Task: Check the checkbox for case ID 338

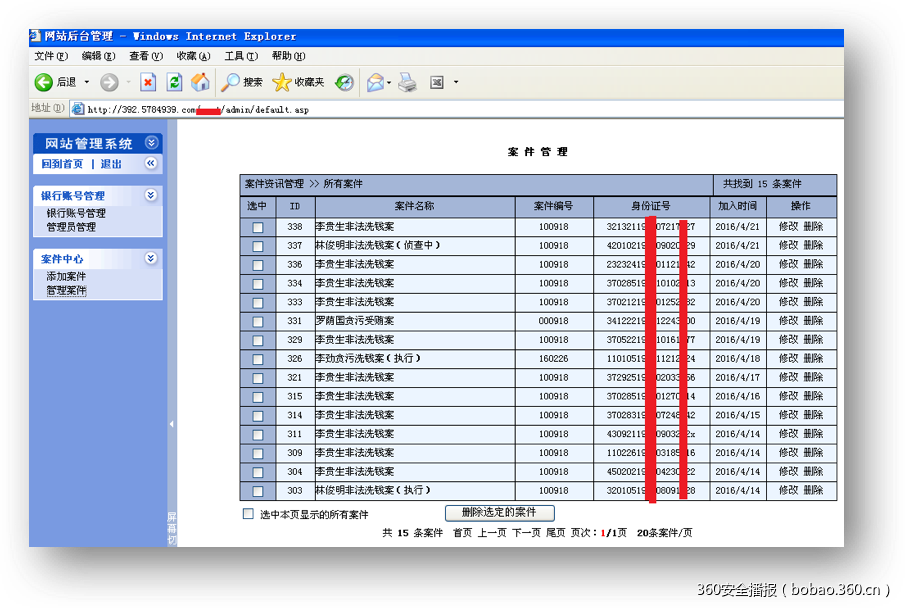Action: click(258, 227)
